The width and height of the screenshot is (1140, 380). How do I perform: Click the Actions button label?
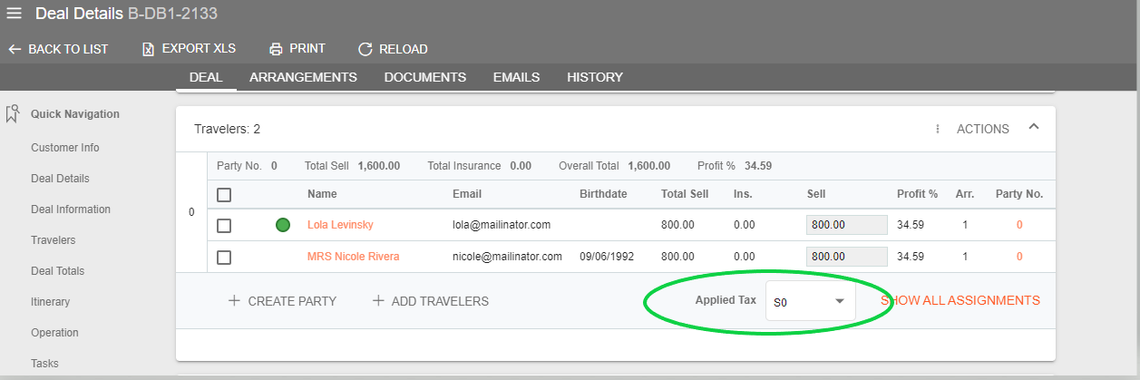(983, 129)
